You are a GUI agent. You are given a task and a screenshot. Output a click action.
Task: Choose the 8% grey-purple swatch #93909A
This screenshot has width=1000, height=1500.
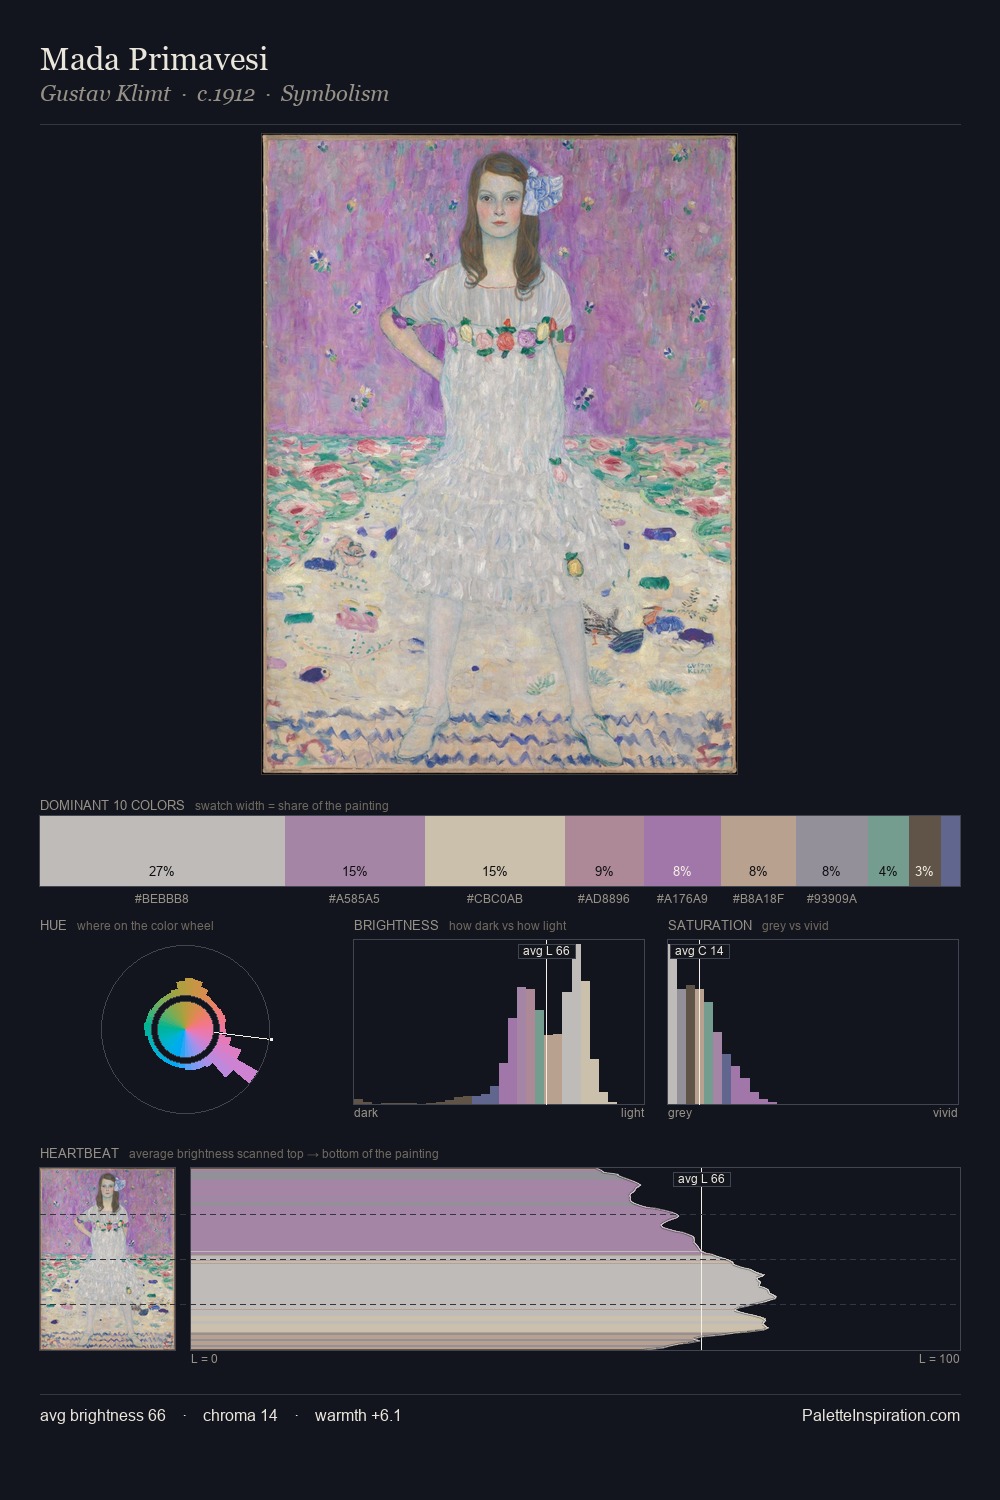[x=832, y=851]
